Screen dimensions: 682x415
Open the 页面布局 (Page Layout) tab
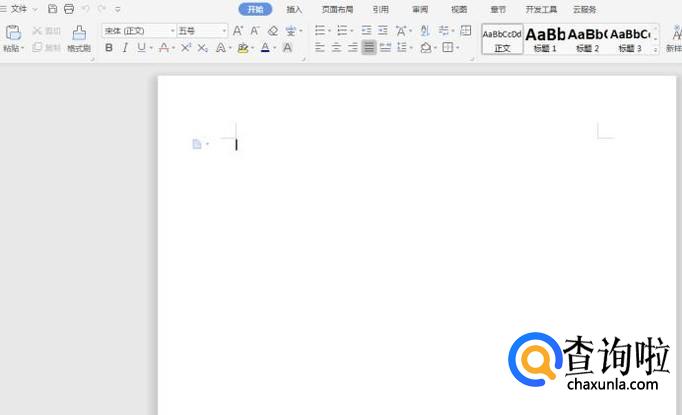(x=337, y=9)
